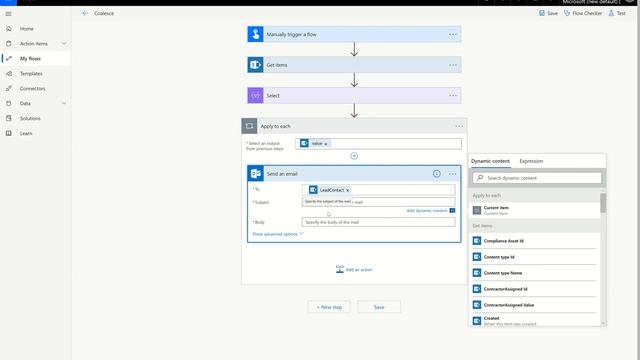Select Compliance Asset Id dynamic content

534,241
